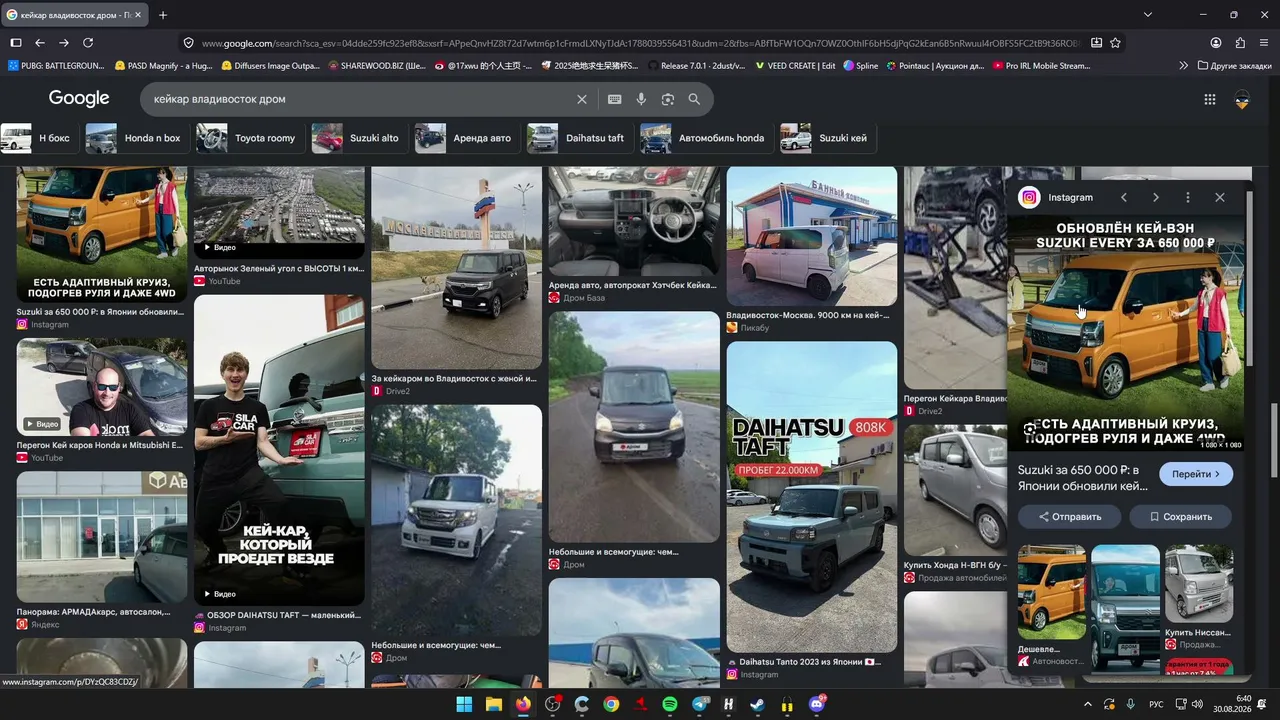Show the next image in preview panel

pos(1156,198)
